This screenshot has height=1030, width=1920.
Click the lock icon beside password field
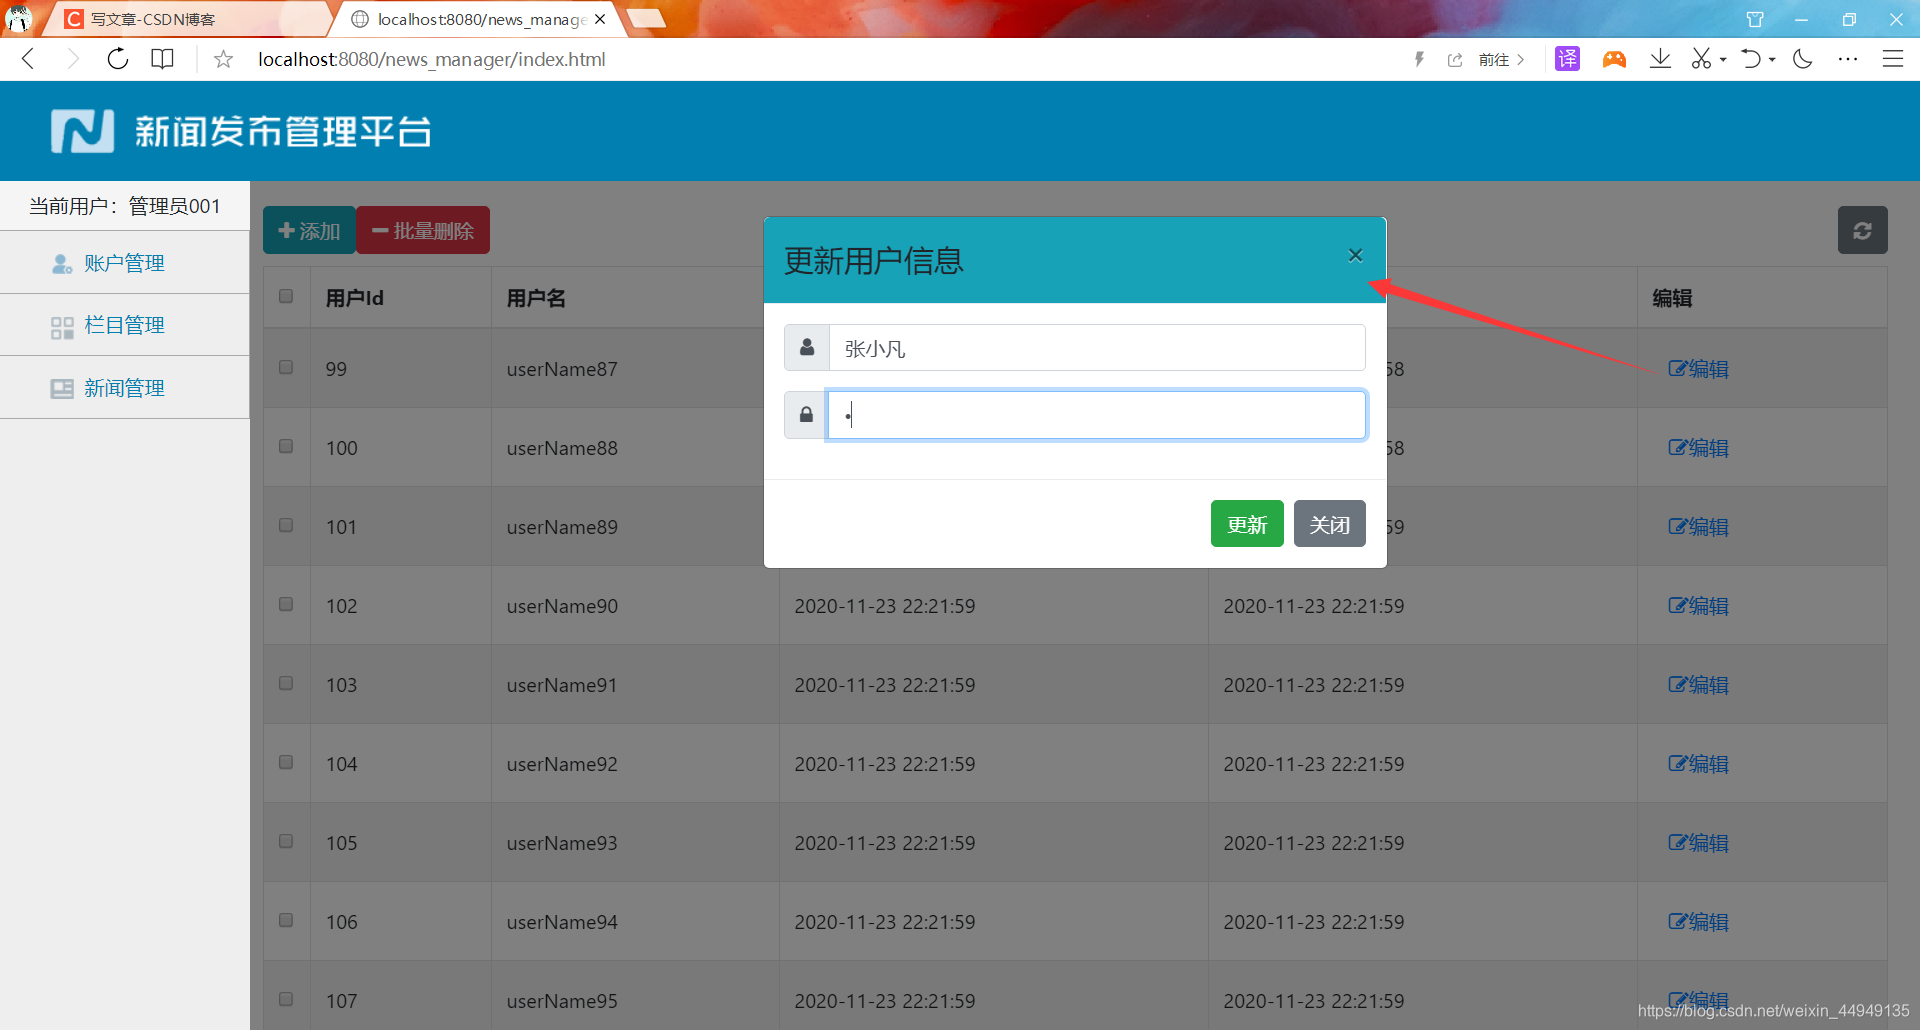click(806, 414)
